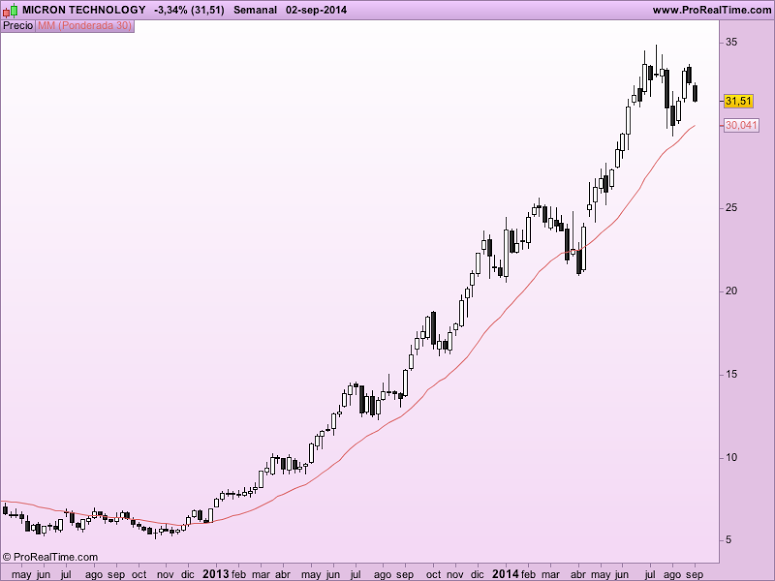Click the MICRON TECHNOLOGY title text
This screenshot has width=775, height=581.
pyautogui.click(x=84, y=10)
